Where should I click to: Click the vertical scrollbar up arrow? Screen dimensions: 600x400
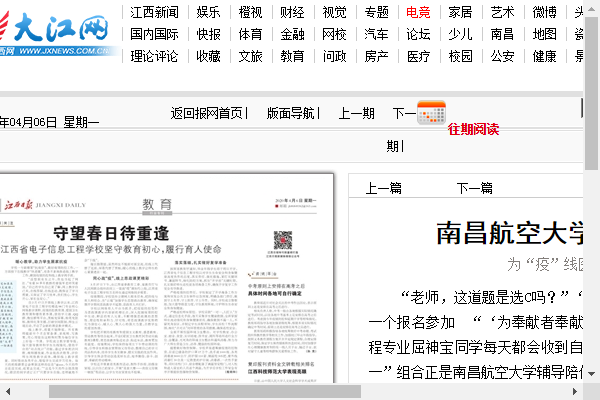[x=592, y=8]
